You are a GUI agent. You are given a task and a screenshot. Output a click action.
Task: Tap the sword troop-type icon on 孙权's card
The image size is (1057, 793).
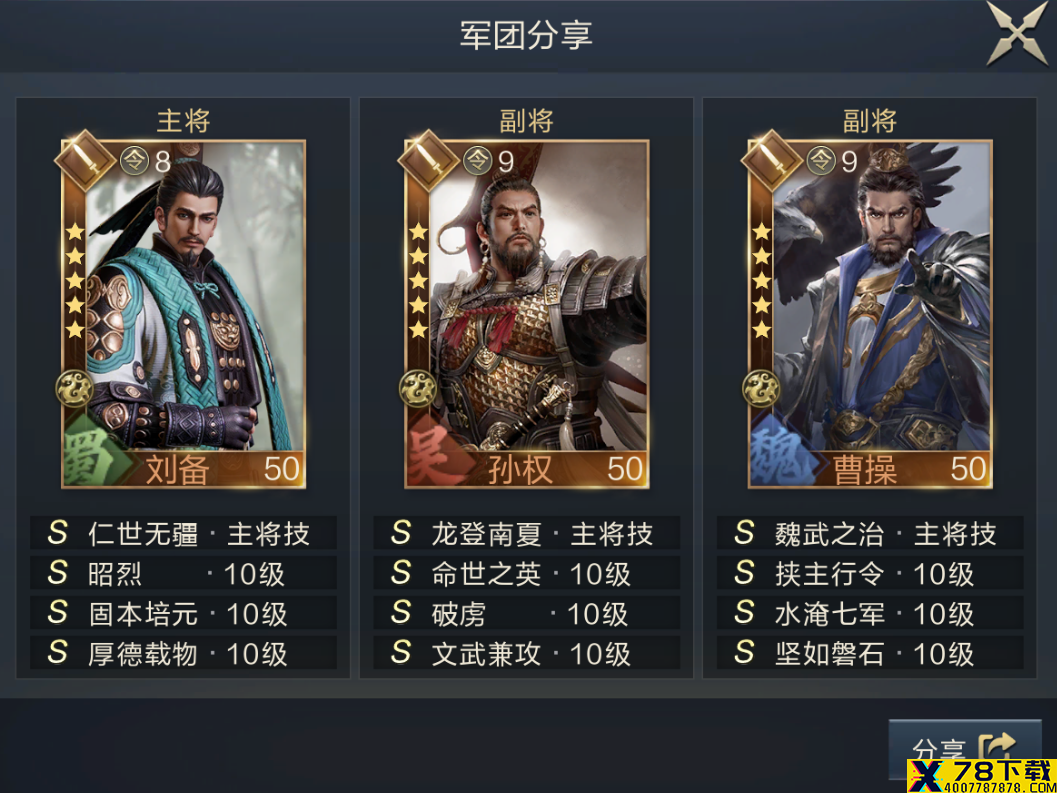(x=428, y=160)
